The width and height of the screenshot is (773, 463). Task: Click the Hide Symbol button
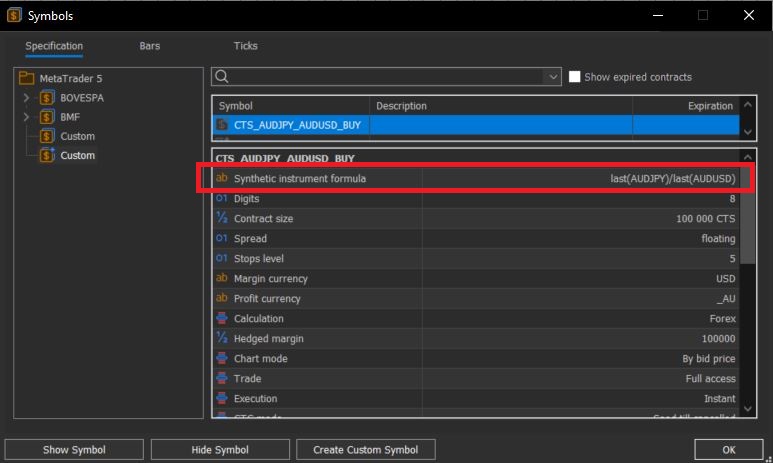click(x=220, y=450)
